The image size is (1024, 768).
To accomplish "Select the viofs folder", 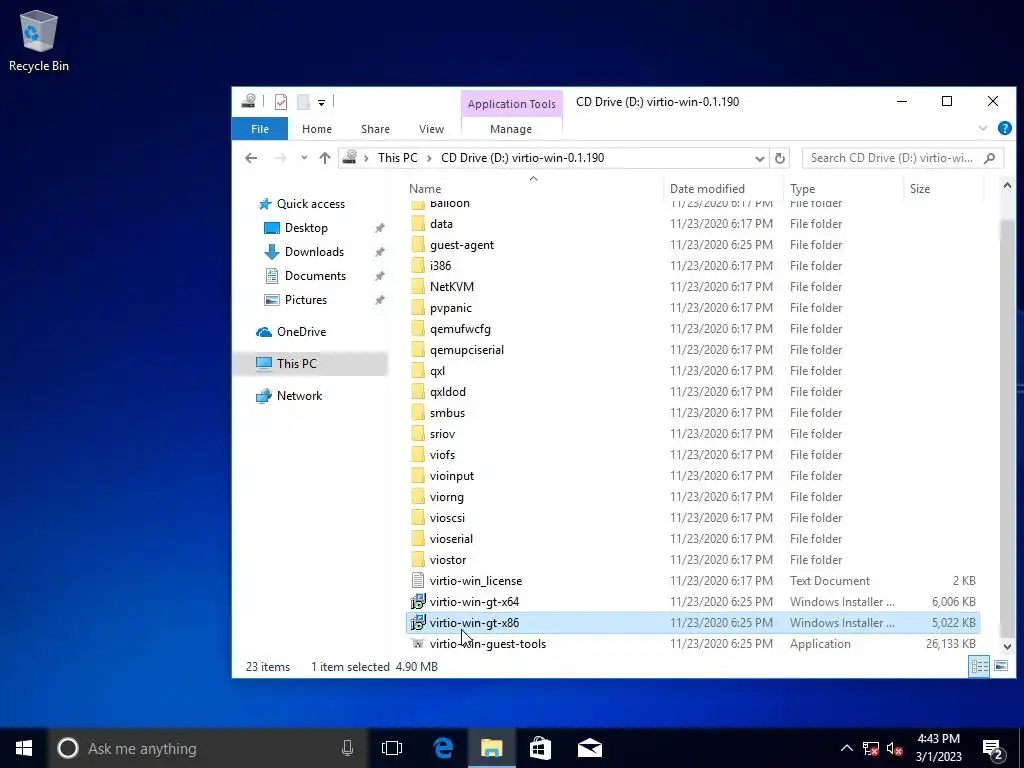I will point(442,455).
